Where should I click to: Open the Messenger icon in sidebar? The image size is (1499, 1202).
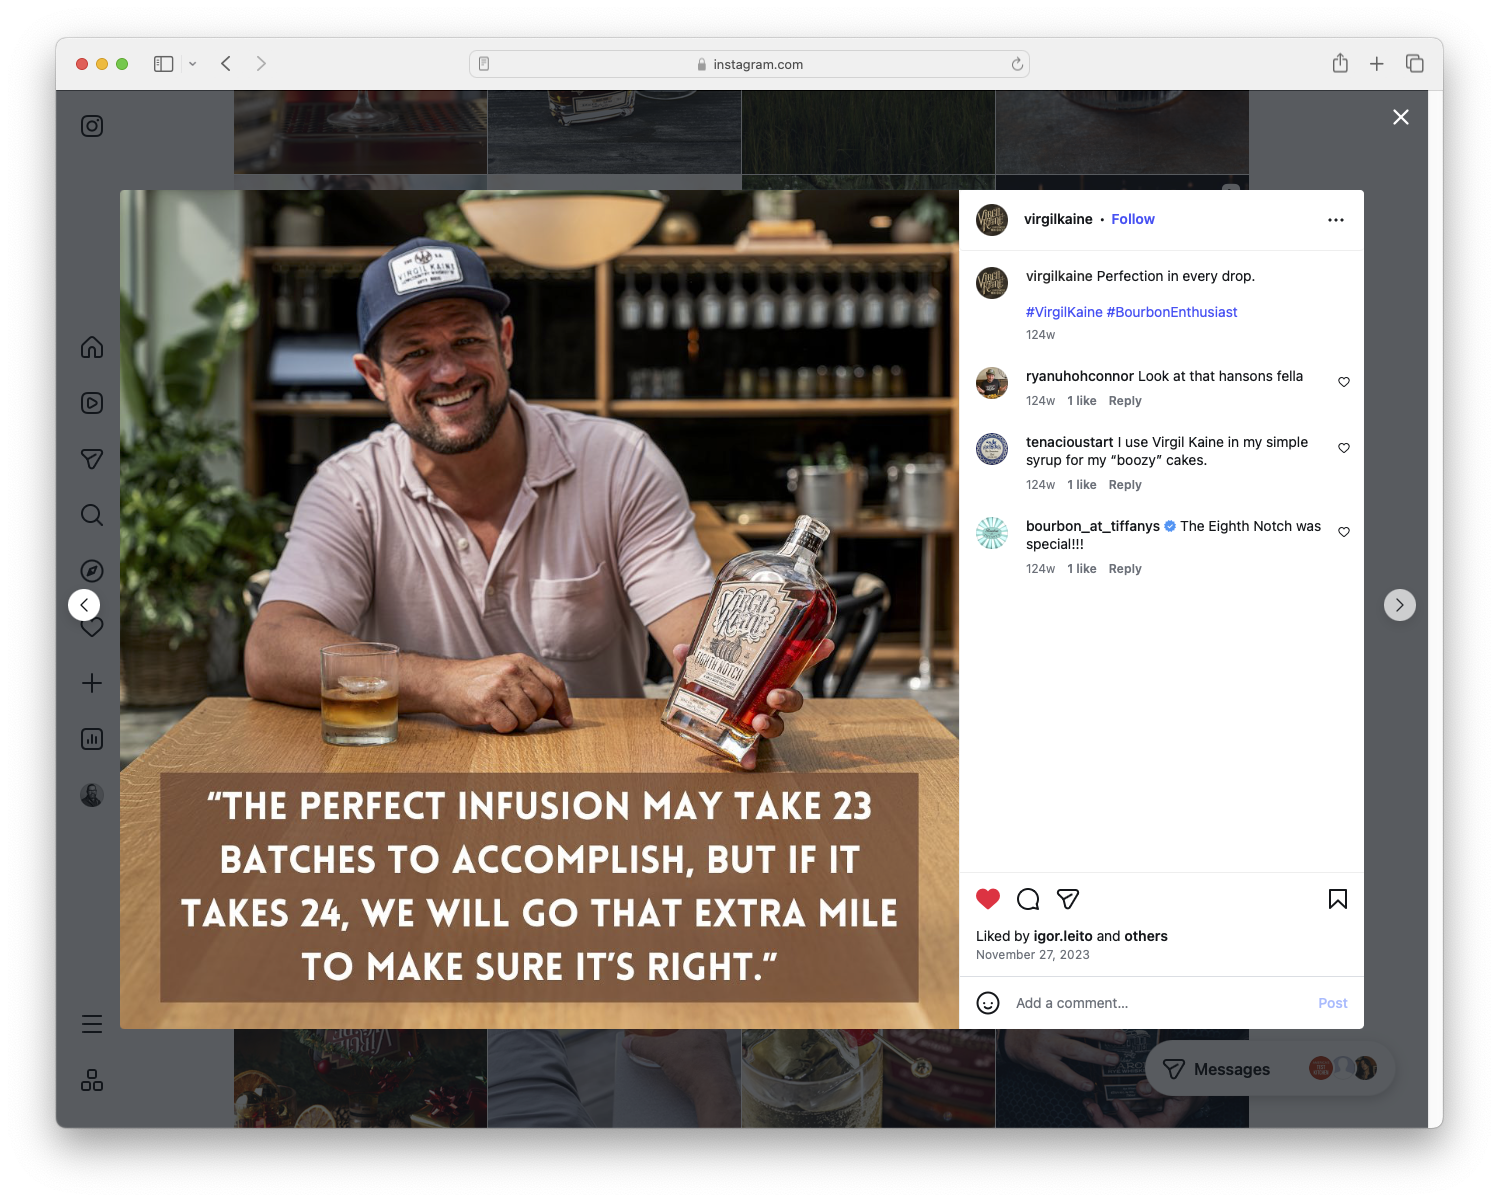[91, 459]
